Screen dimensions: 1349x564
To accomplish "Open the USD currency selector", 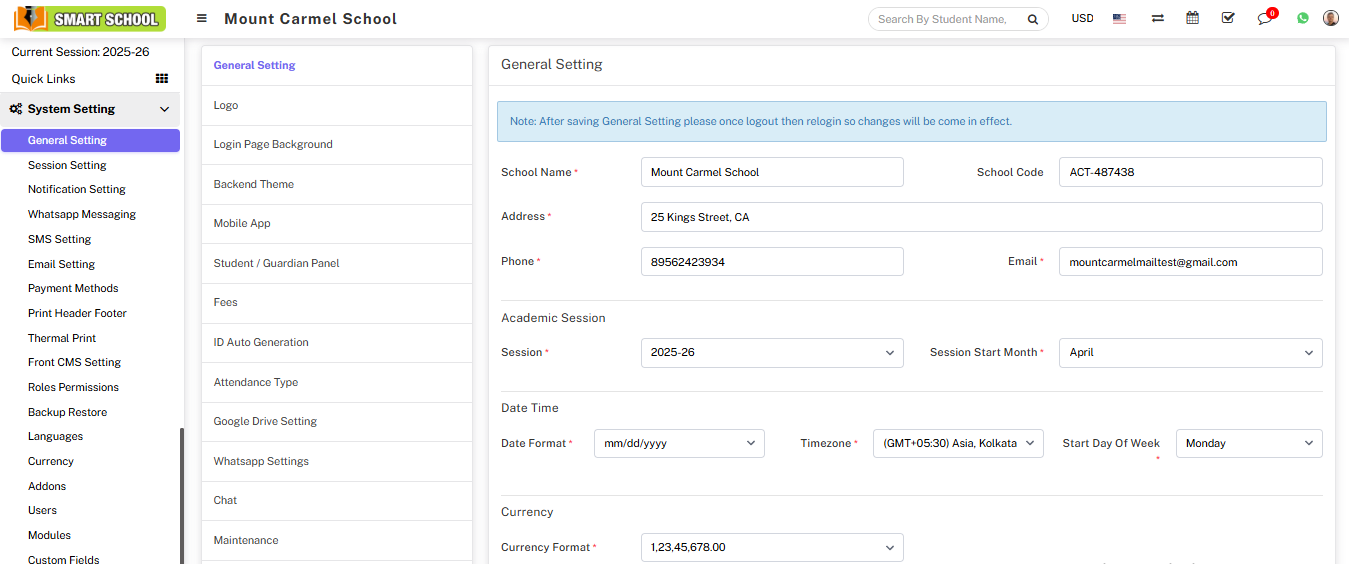I will click(1082, 19).
